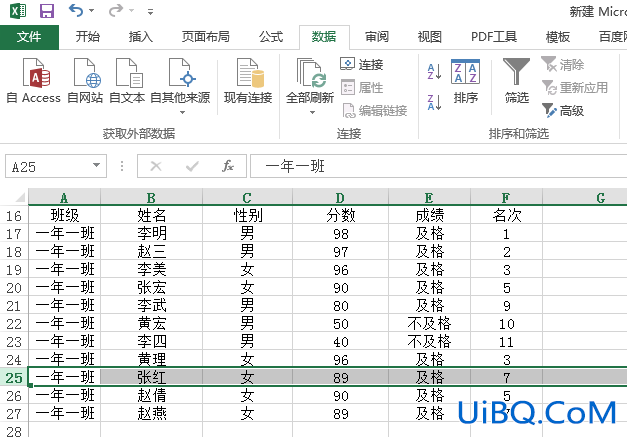Open the 文件 menu tab
This screenshot has height=437, width=627.
29,37
